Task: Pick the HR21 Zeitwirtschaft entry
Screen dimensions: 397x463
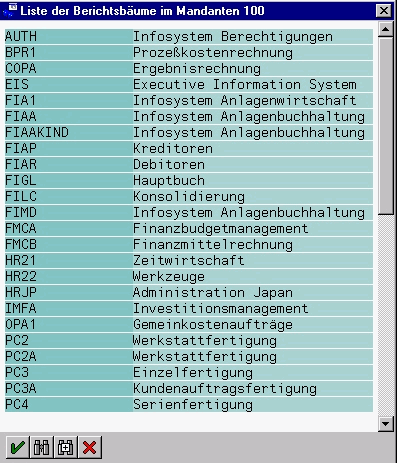Action: pos(189,261)
